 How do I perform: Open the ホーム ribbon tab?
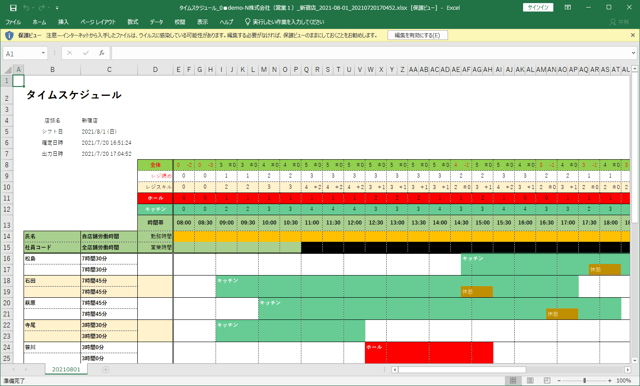39,22
